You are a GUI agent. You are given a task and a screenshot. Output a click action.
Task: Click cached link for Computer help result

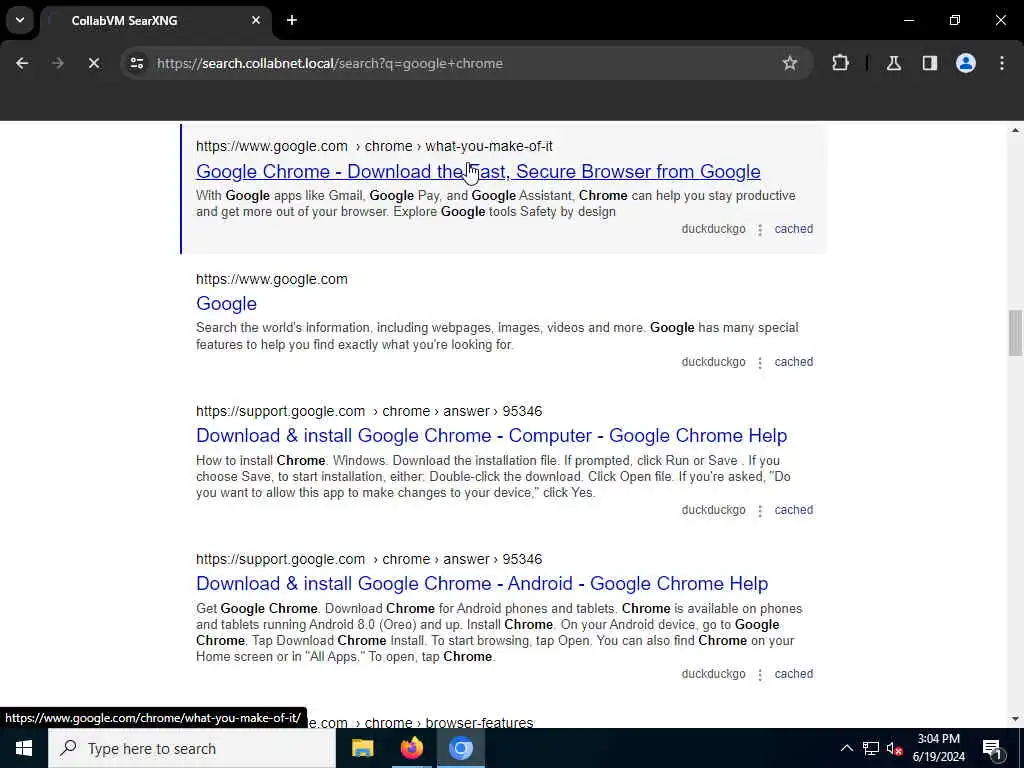point(793,510)
